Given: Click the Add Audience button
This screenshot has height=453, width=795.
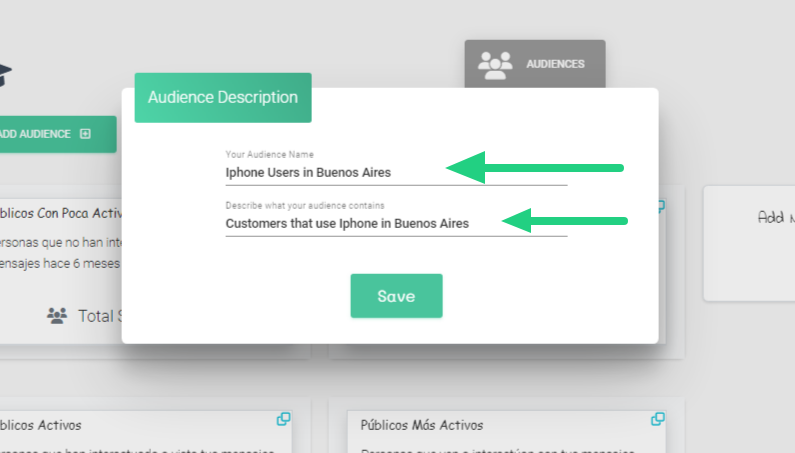Looking at the screenshot, I should [57, 134].
